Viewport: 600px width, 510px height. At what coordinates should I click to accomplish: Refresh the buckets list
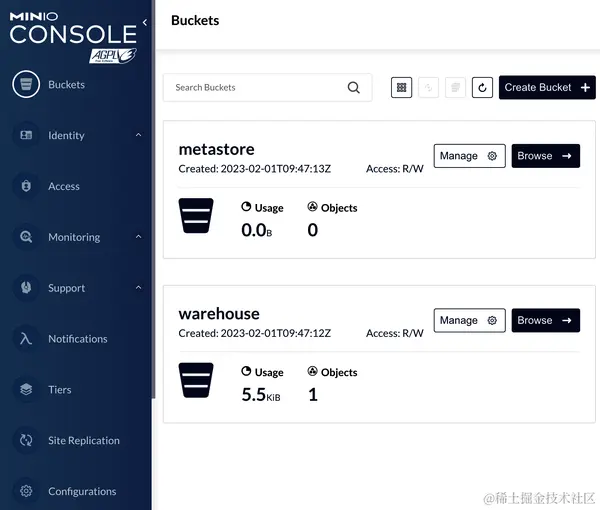[482, 88]
